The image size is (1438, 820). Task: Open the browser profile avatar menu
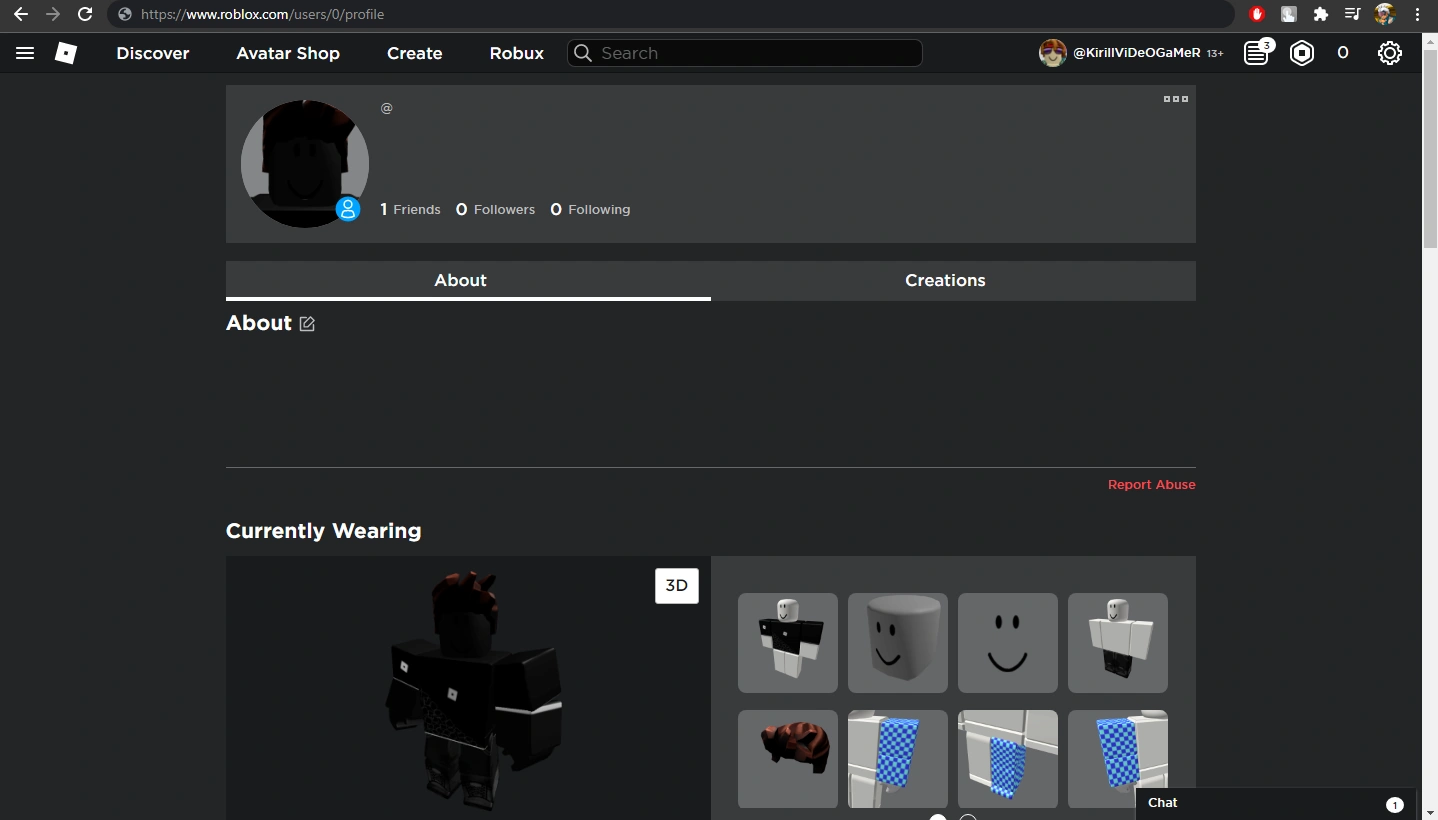[x=1385, y=14]
